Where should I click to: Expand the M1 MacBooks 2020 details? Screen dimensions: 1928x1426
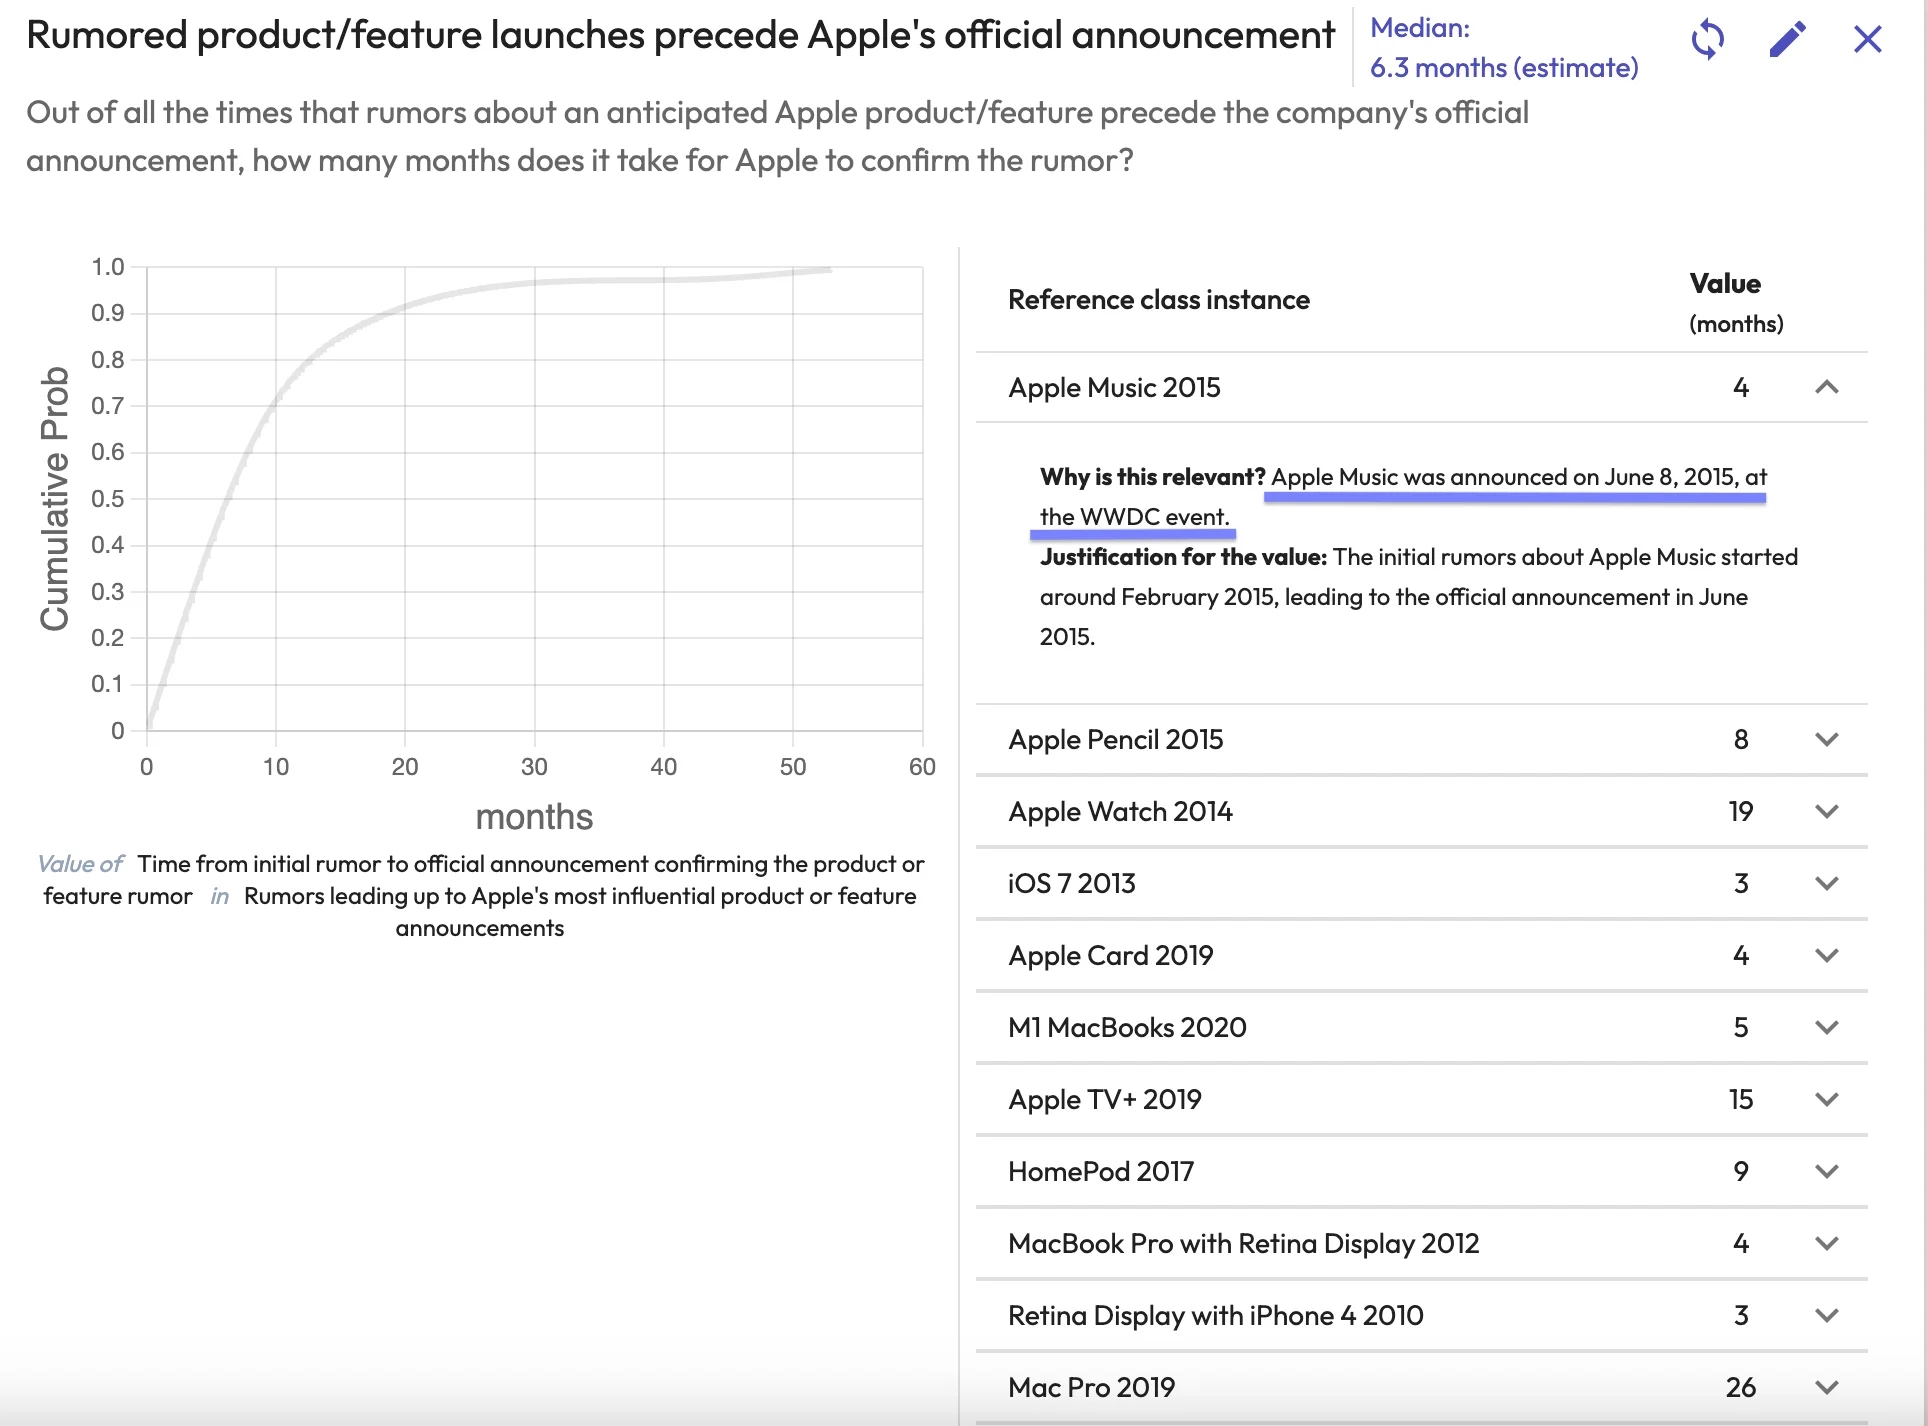(1826, 1027)
